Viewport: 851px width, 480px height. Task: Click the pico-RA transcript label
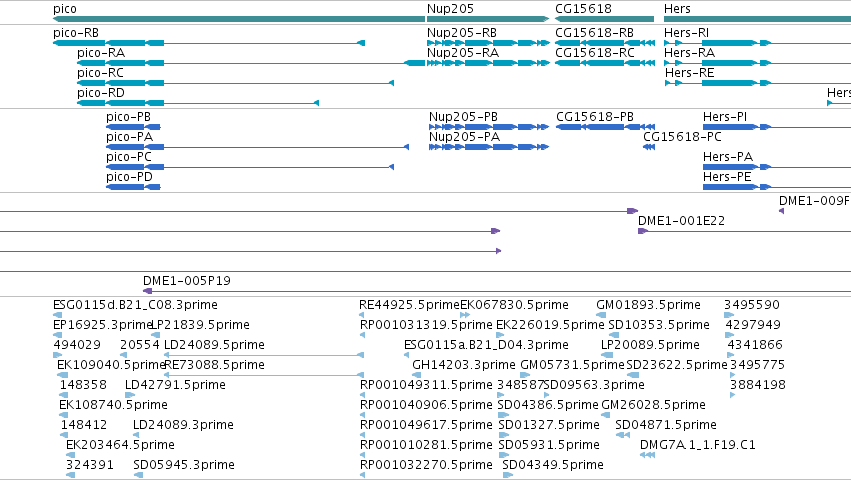[x=101, y=53]
